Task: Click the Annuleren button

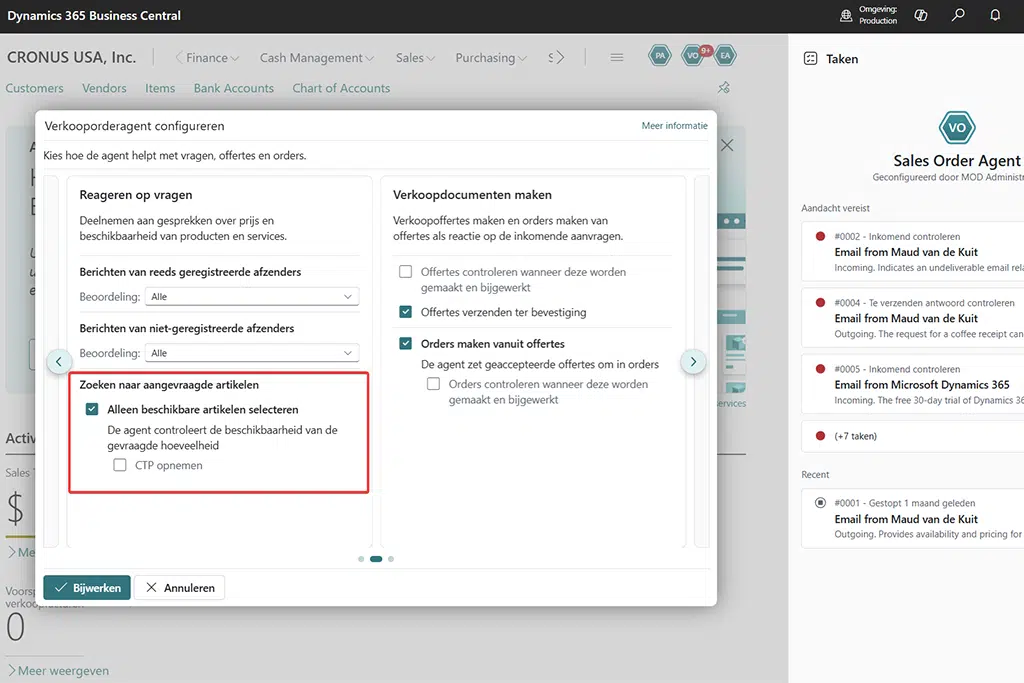Action: click(180, 588)
